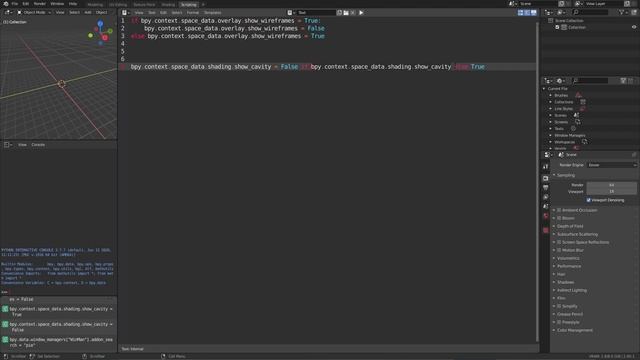Expand the Line Styles data row
This screenshot has height=360, width=640.
click(551, 109)
